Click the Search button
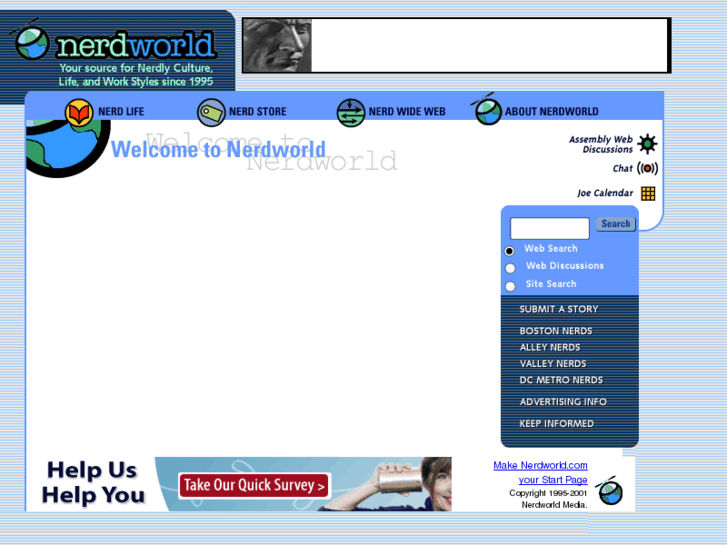The height and width of the screenshot is (545, 727). pos(616,224)
